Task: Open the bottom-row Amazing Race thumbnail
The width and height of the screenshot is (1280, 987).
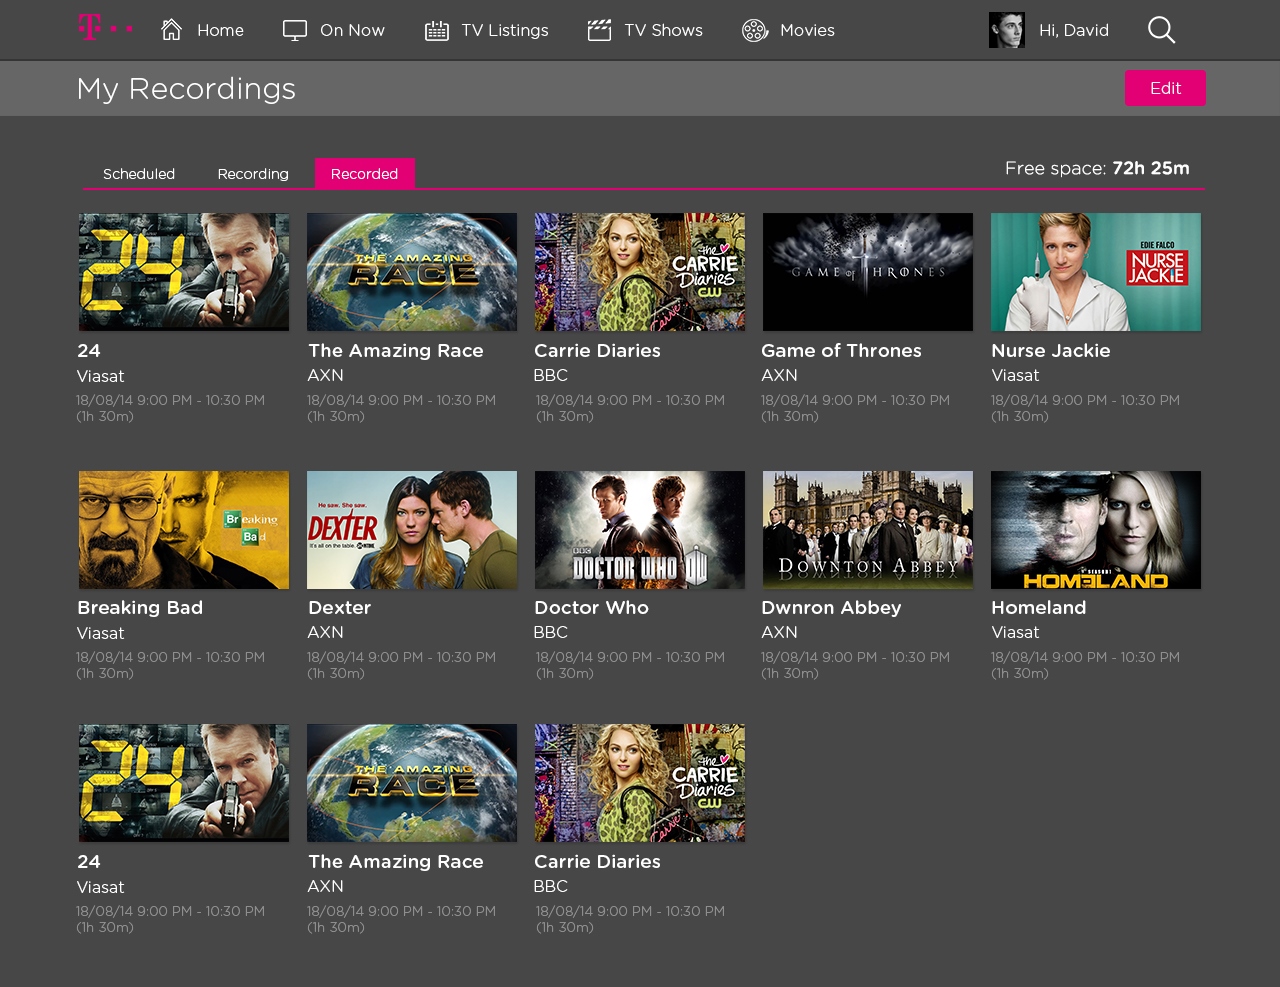Action: [412, 783]
